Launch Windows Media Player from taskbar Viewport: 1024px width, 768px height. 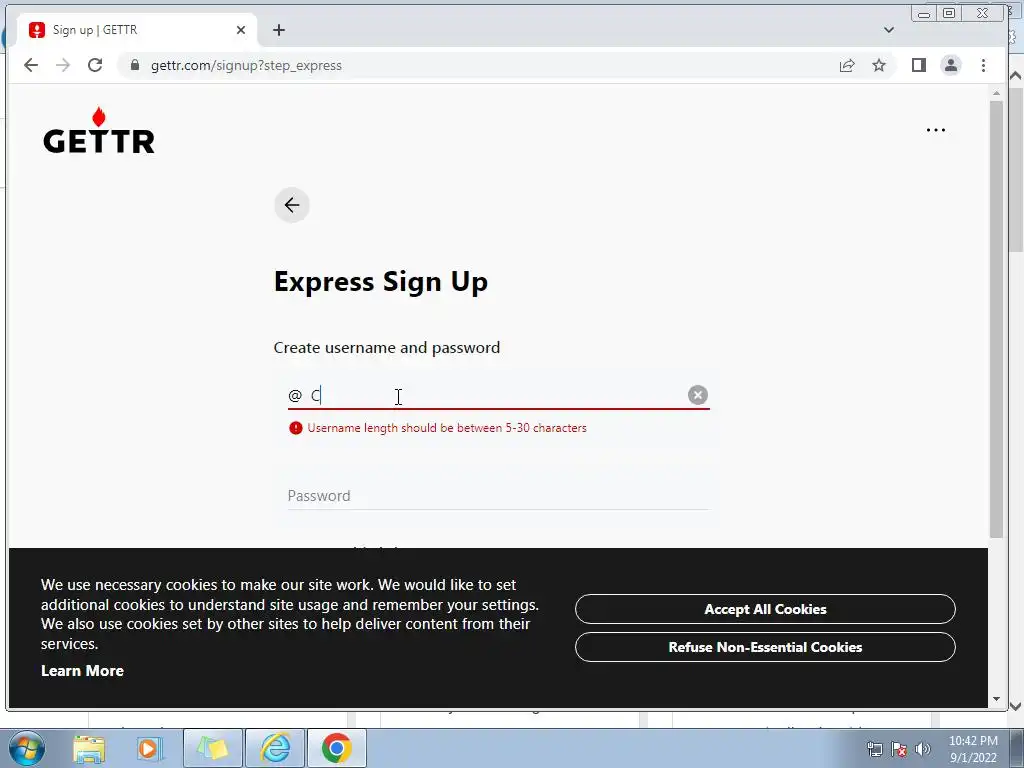(149, 748)
